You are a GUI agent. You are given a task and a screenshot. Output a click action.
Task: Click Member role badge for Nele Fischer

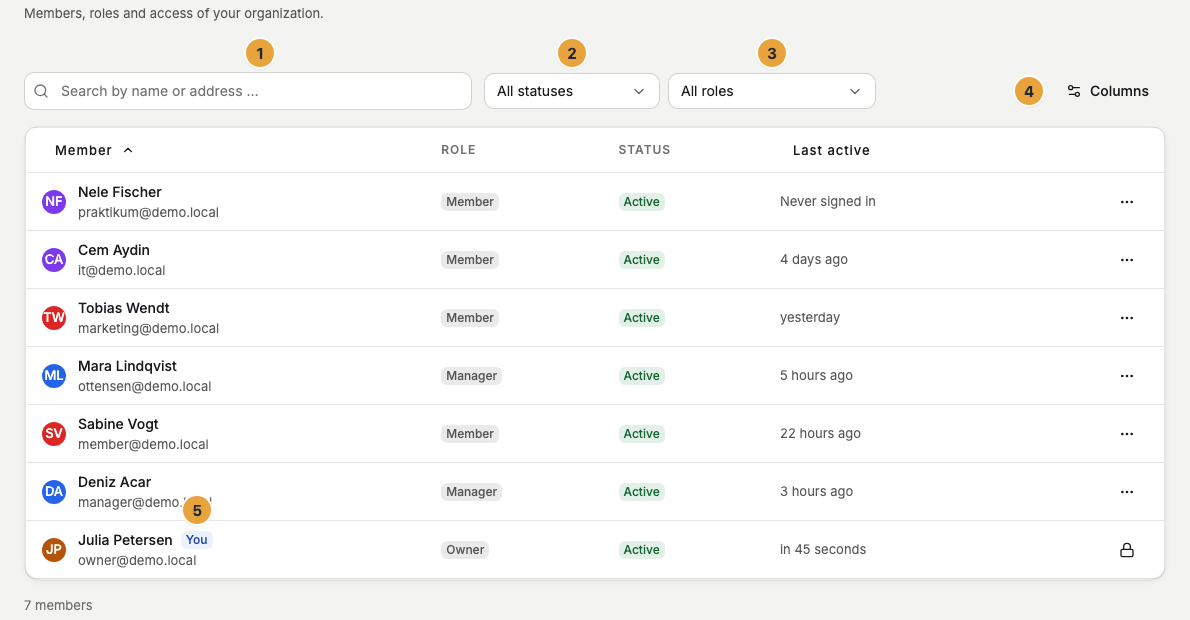[x=470, y=202]
